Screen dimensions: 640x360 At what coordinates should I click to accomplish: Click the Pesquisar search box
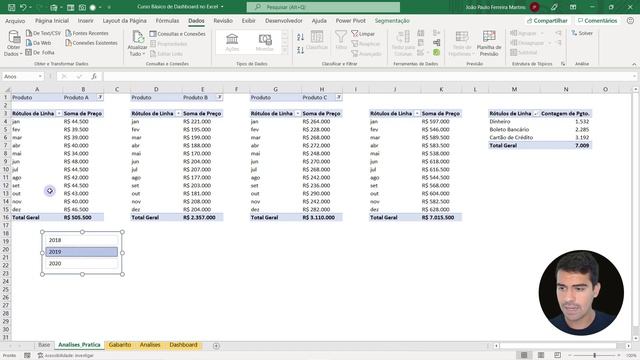[323, 7]
